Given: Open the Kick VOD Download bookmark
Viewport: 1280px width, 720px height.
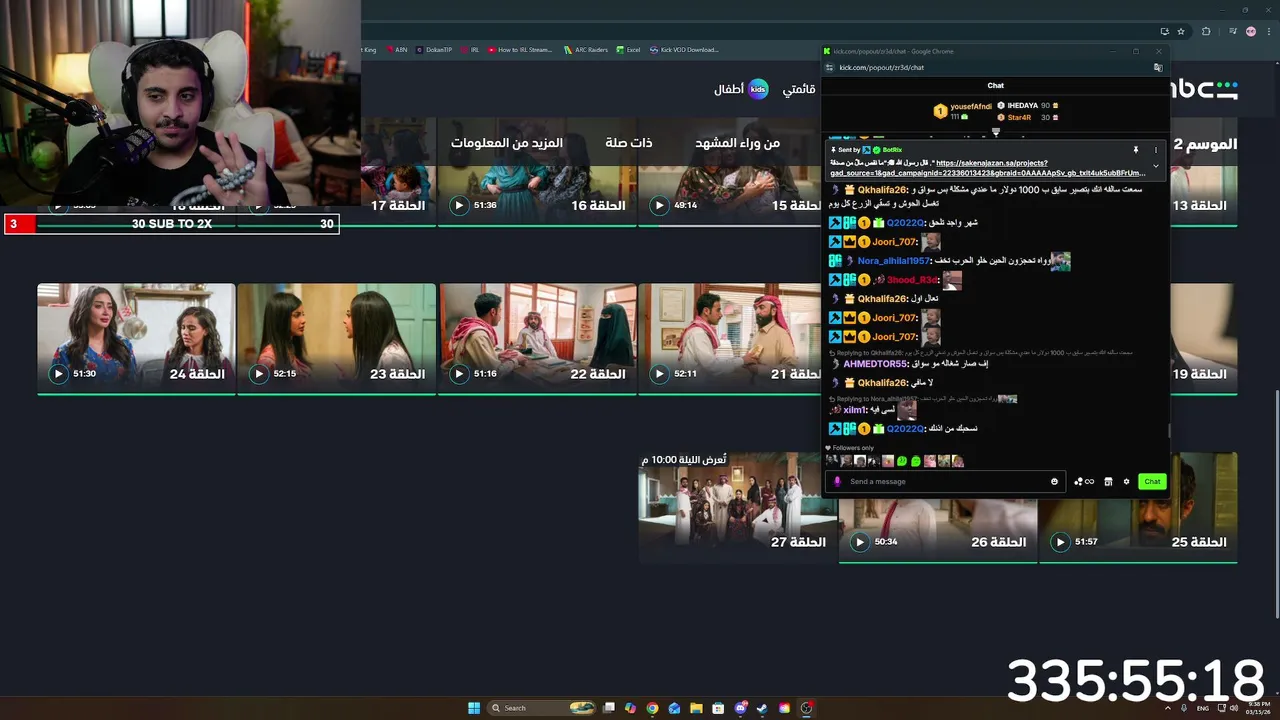Looking at the screenshot, I should click(x=683, y=49).
